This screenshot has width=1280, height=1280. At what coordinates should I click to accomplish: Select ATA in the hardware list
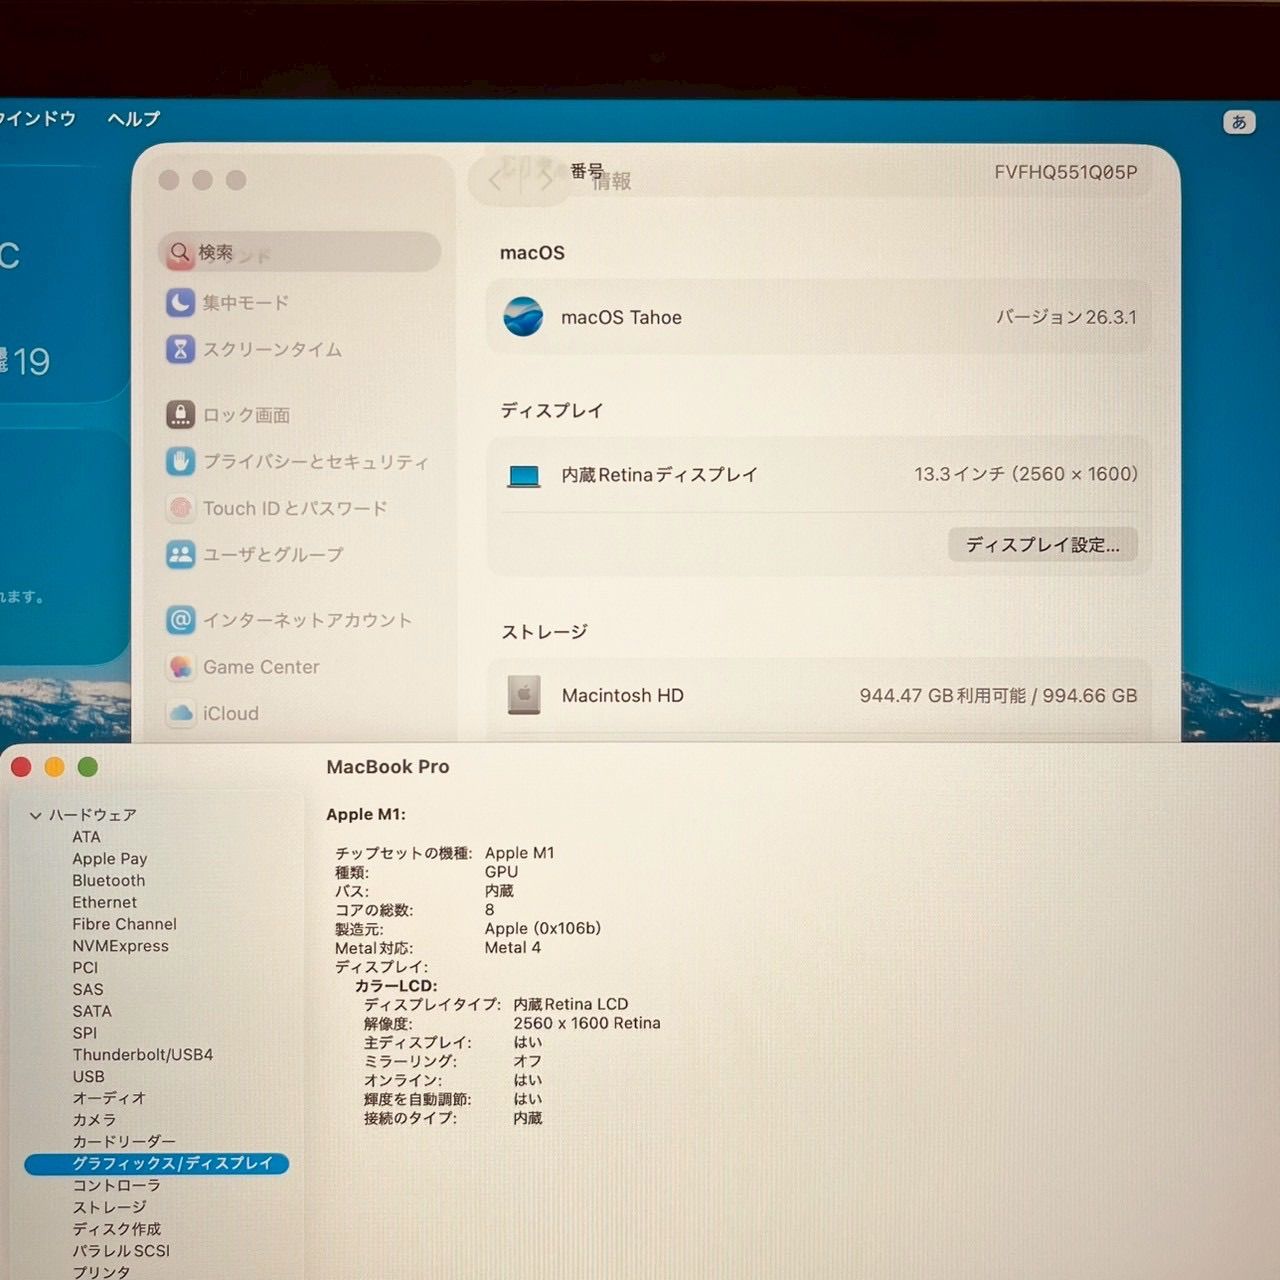point(86,837)
